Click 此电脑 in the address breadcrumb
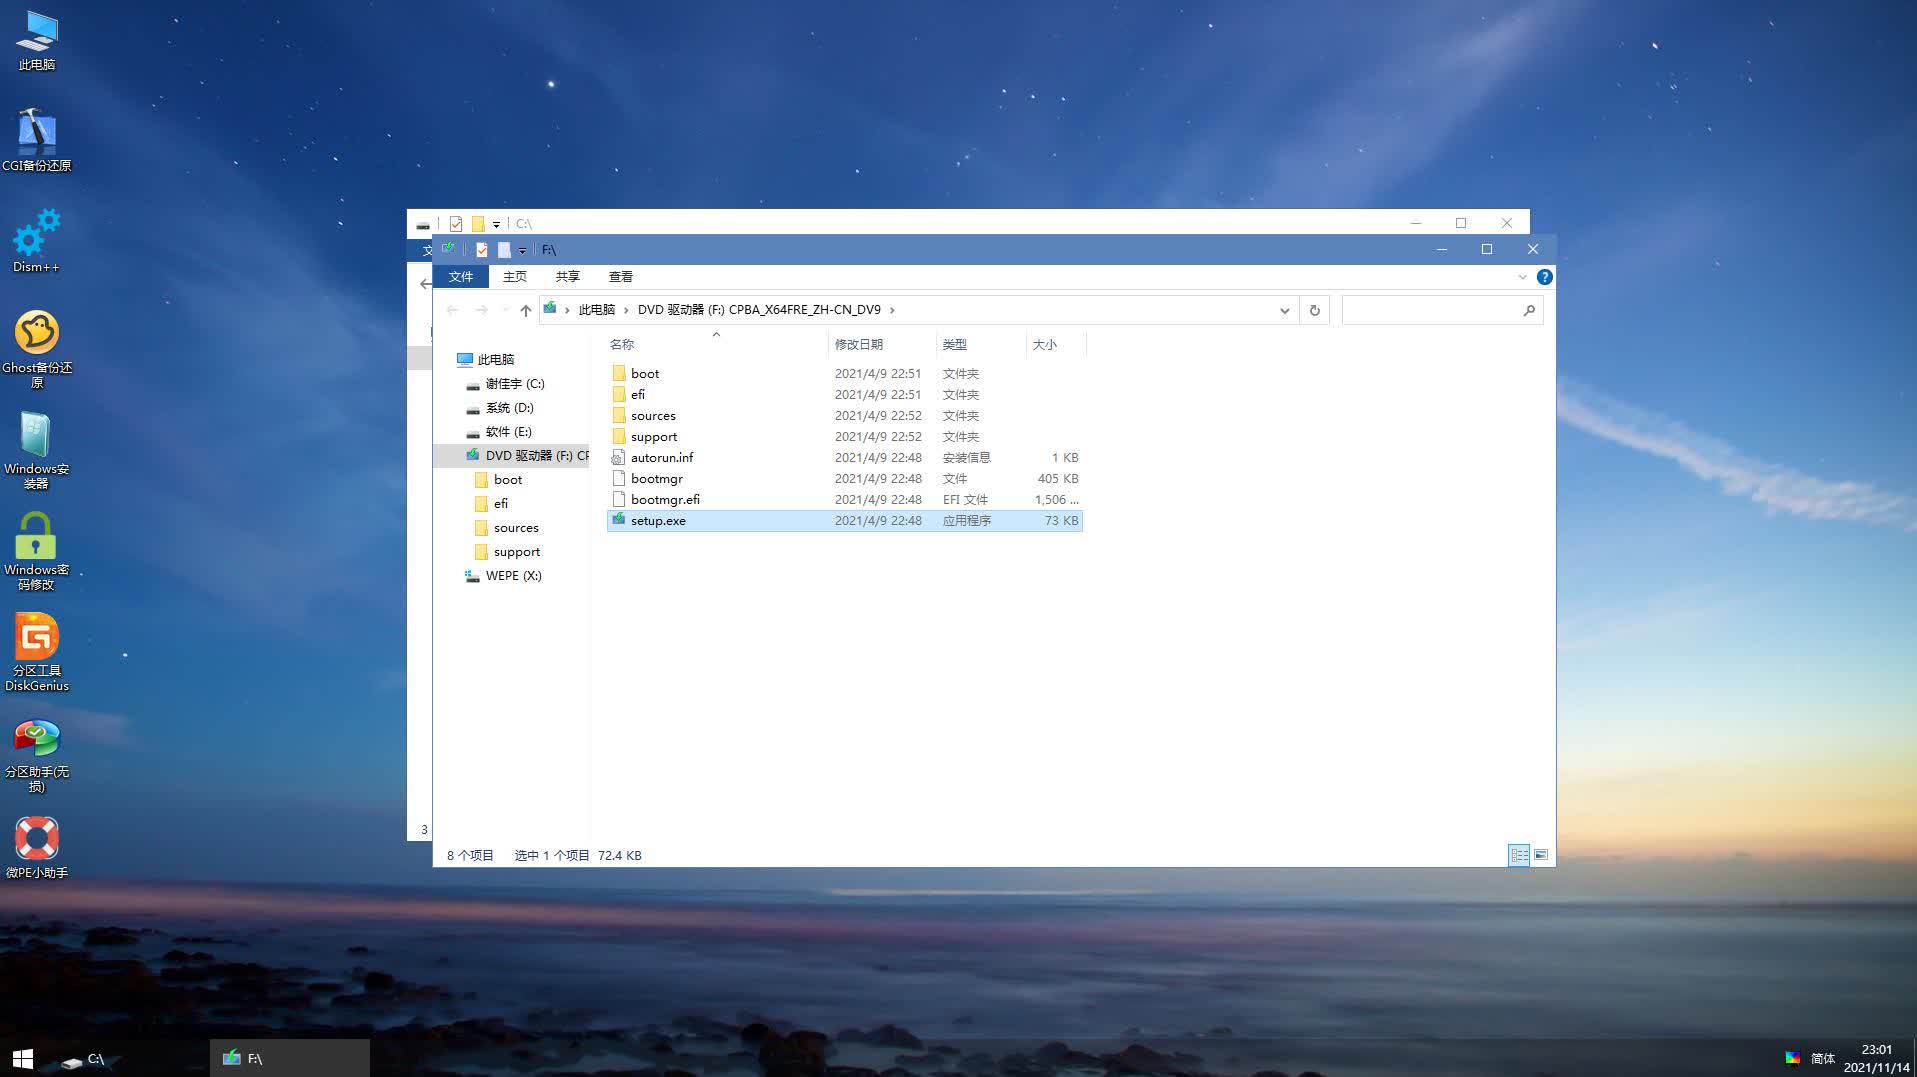 [x=596, y=310]
